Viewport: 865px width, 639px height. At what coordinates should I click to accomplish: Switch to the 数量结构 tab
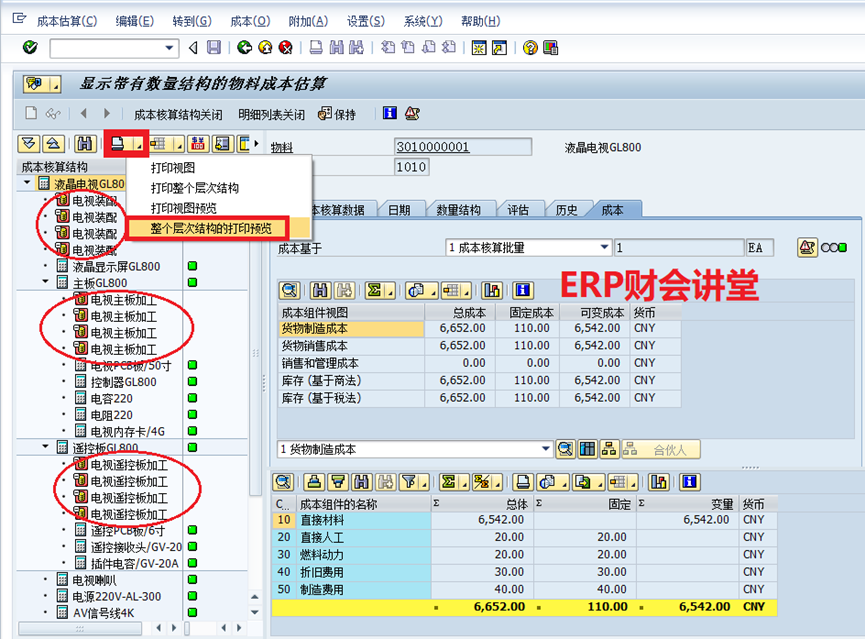click(458, 210)
